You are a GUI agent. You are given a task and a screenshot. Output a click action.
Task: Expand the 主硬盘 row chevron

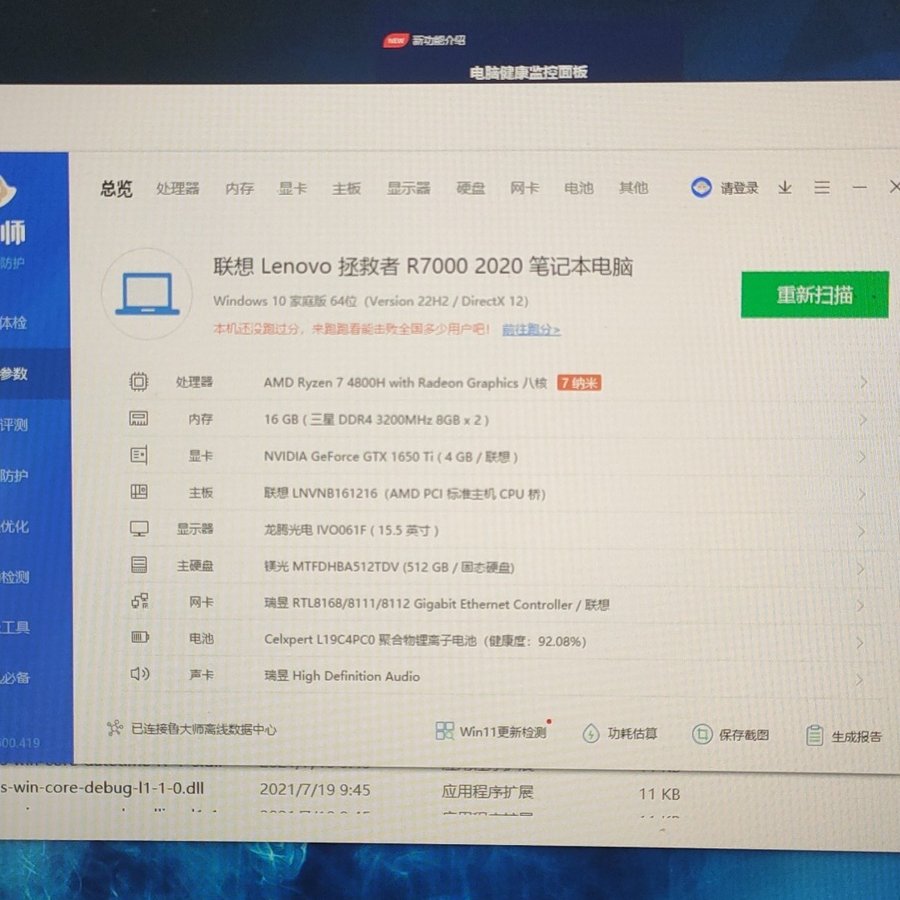pos(862,569)
